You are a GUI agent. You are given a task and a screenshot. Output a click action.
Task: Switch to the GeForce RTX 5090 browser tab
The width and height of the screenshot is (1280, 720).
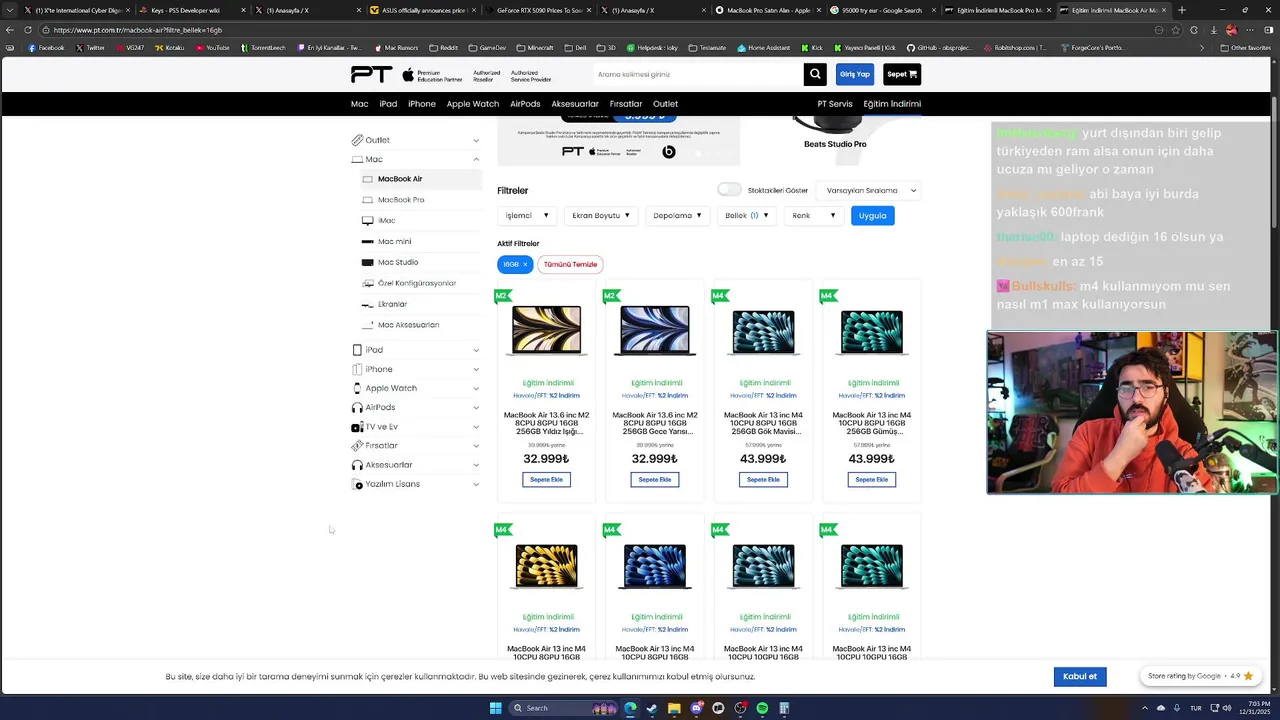click(x=541, y=10)
